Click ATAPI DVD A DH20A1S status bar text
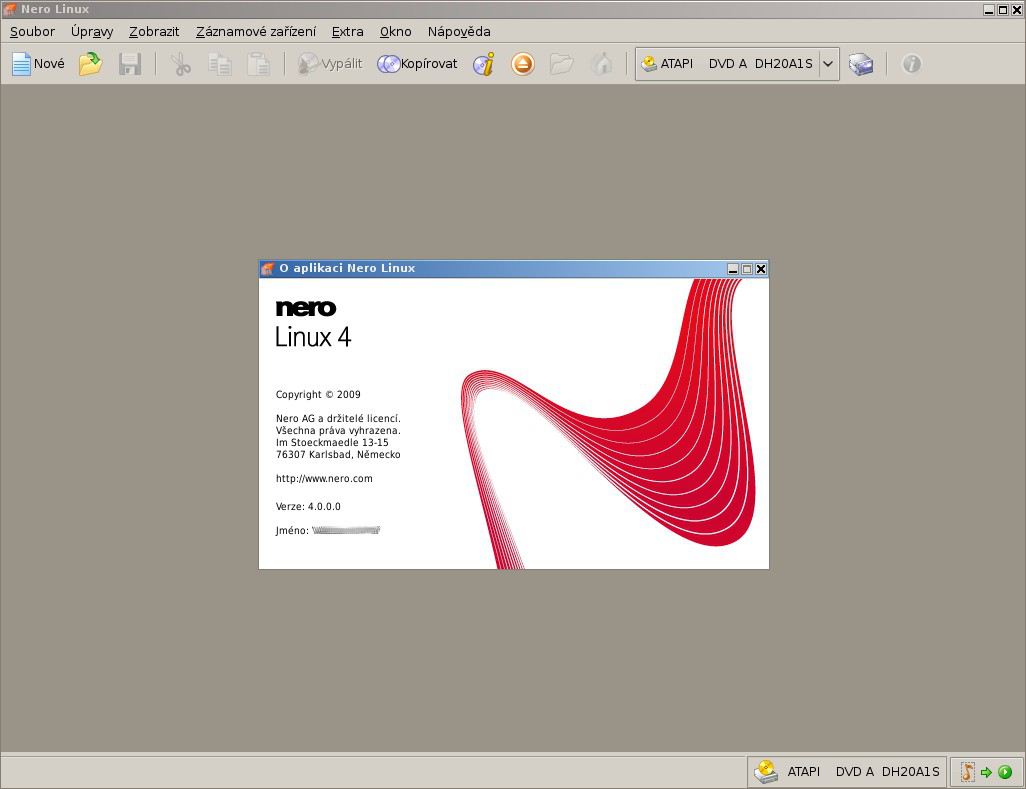Viewport: 1026px width, 789px height. coord(863,772)
